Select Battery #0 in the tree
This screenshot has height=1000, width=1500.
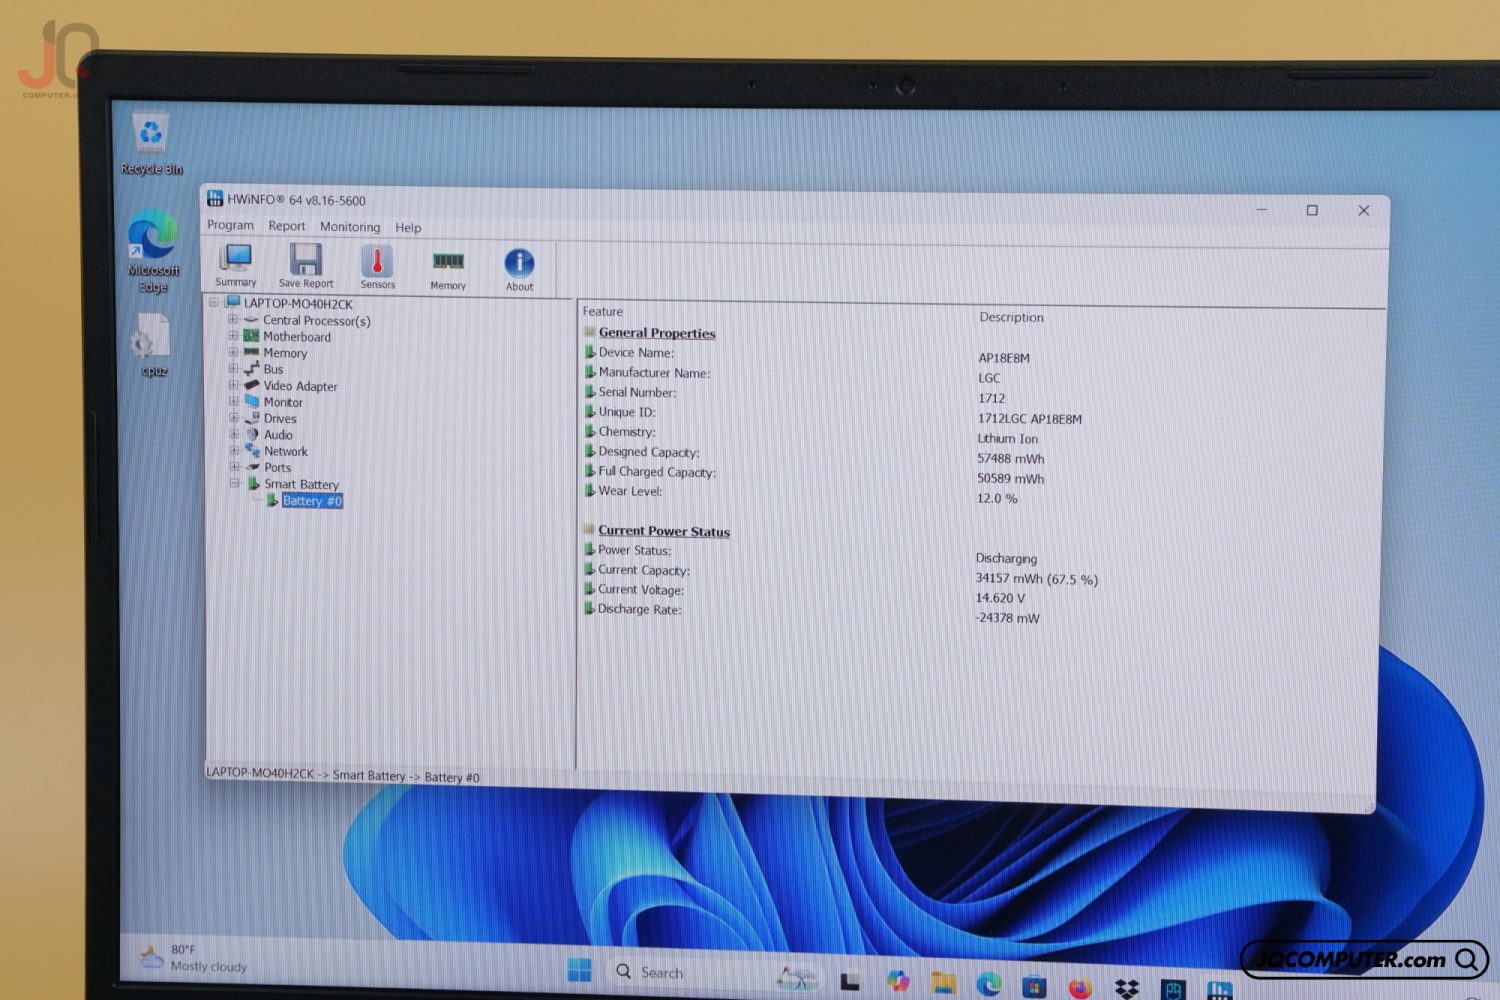click(x=312, y=501)
